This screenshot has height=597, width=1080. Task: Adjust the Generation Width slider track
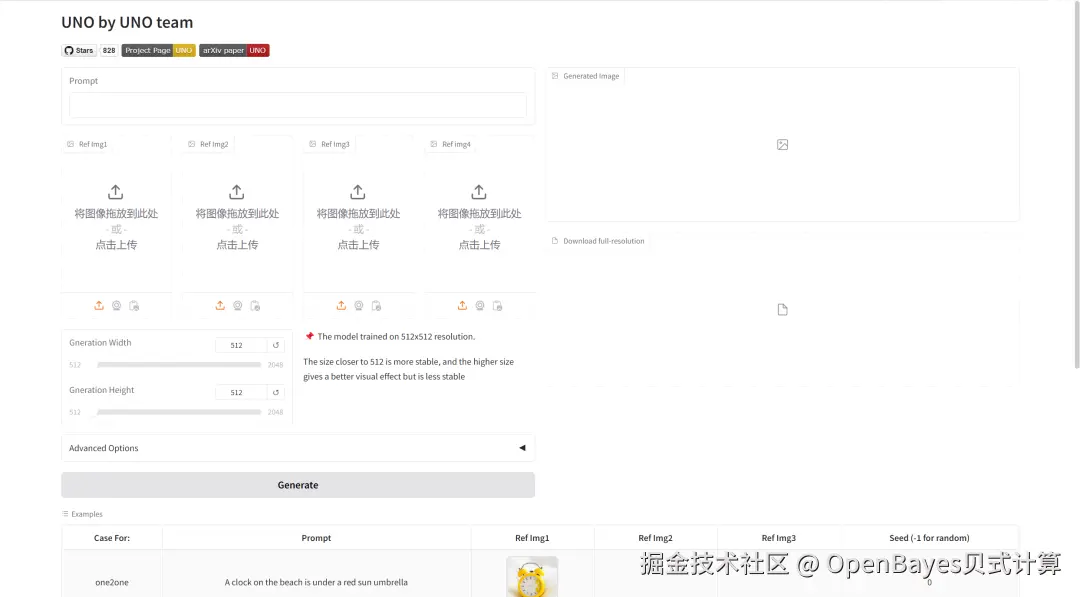coord(179,365)
